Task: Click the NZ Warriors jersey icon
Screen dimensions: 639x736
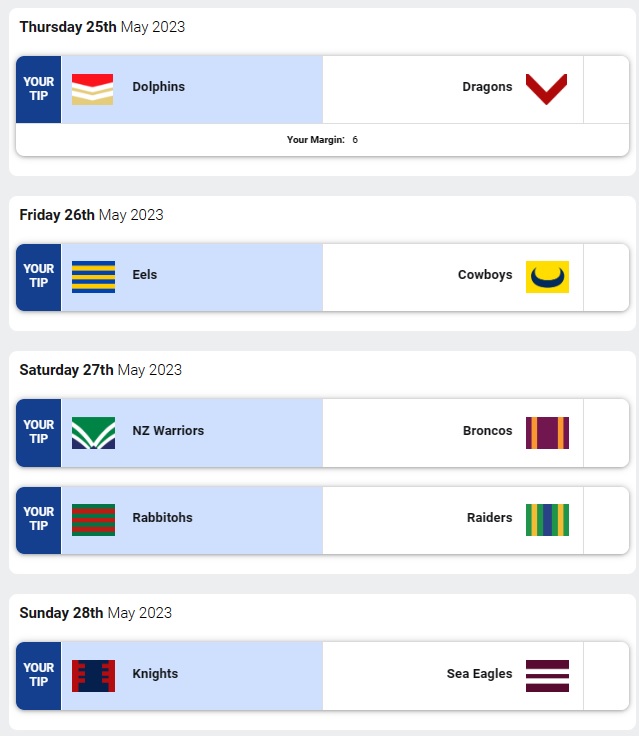Action: coord(93,433)
